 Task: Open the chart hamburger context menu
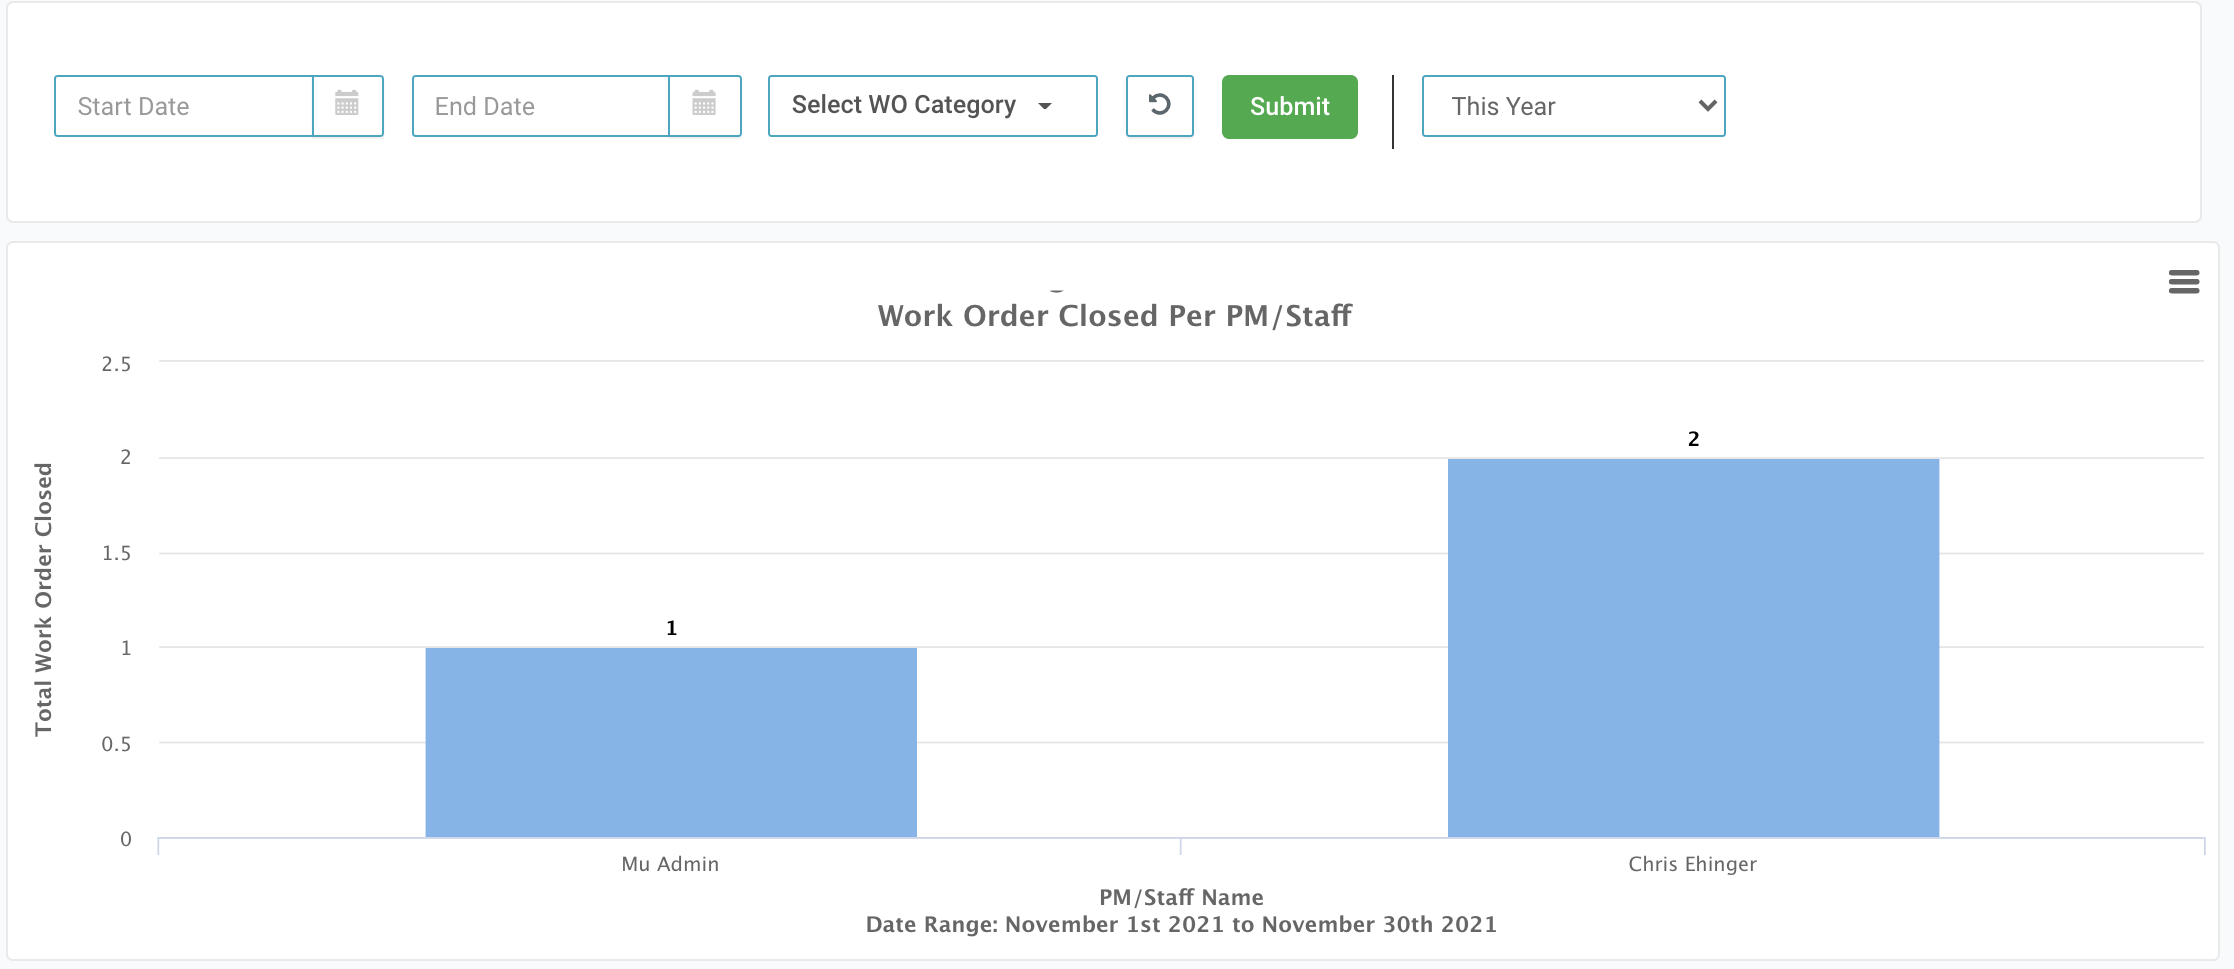[2183, 282]
